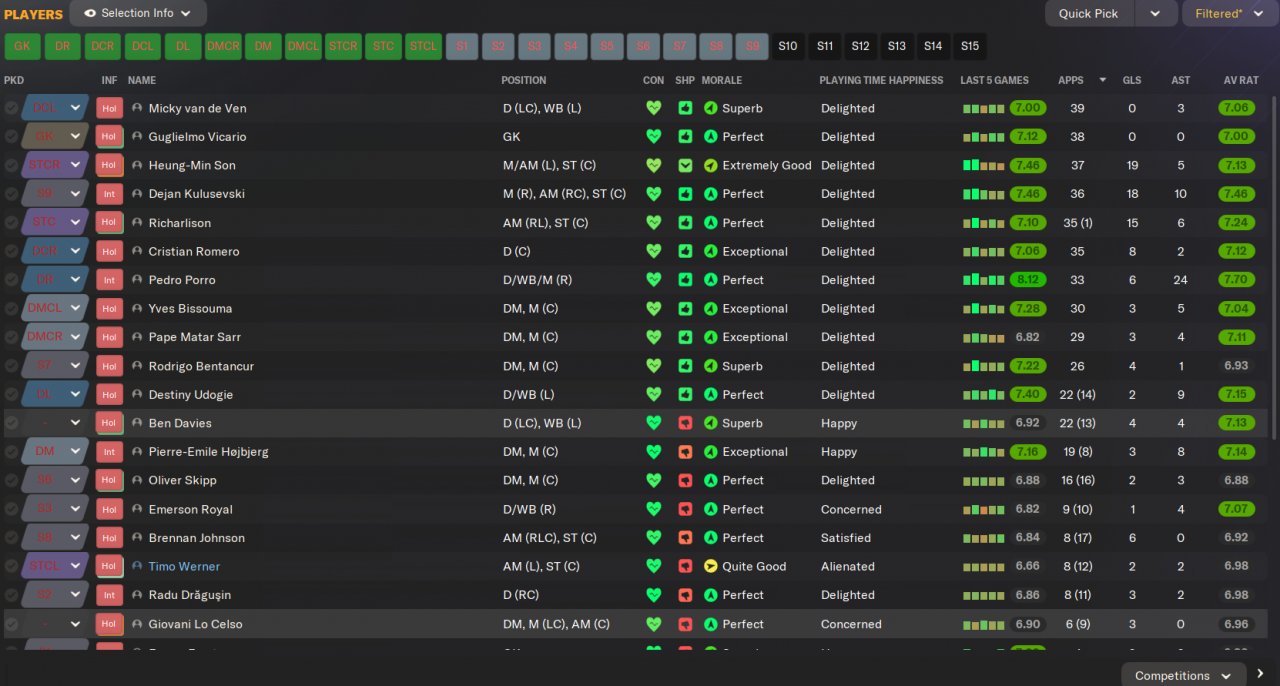Open the Selection Info dropdown
The height and width of the screenshot is (686, 1280).
(x=138, y=13)
